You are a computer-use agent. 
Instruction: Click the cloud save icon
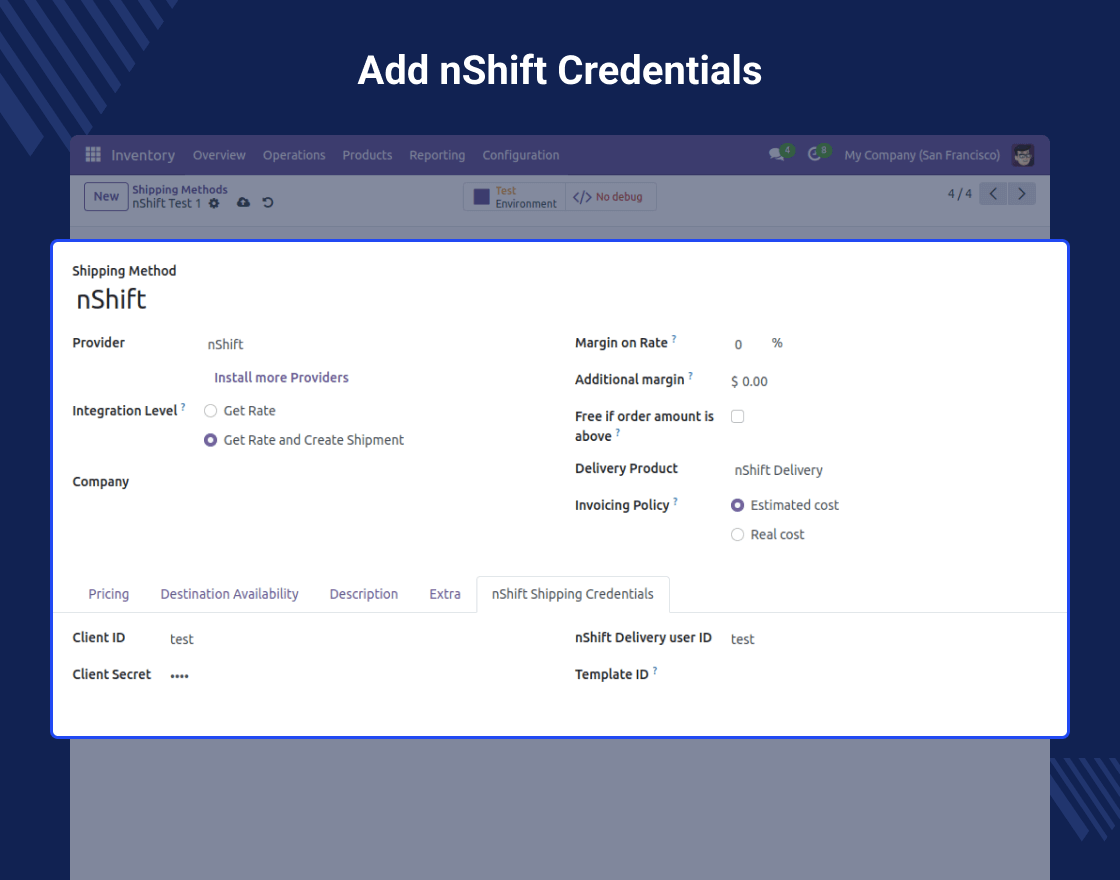pyautogui.click(x=244, y=203)
